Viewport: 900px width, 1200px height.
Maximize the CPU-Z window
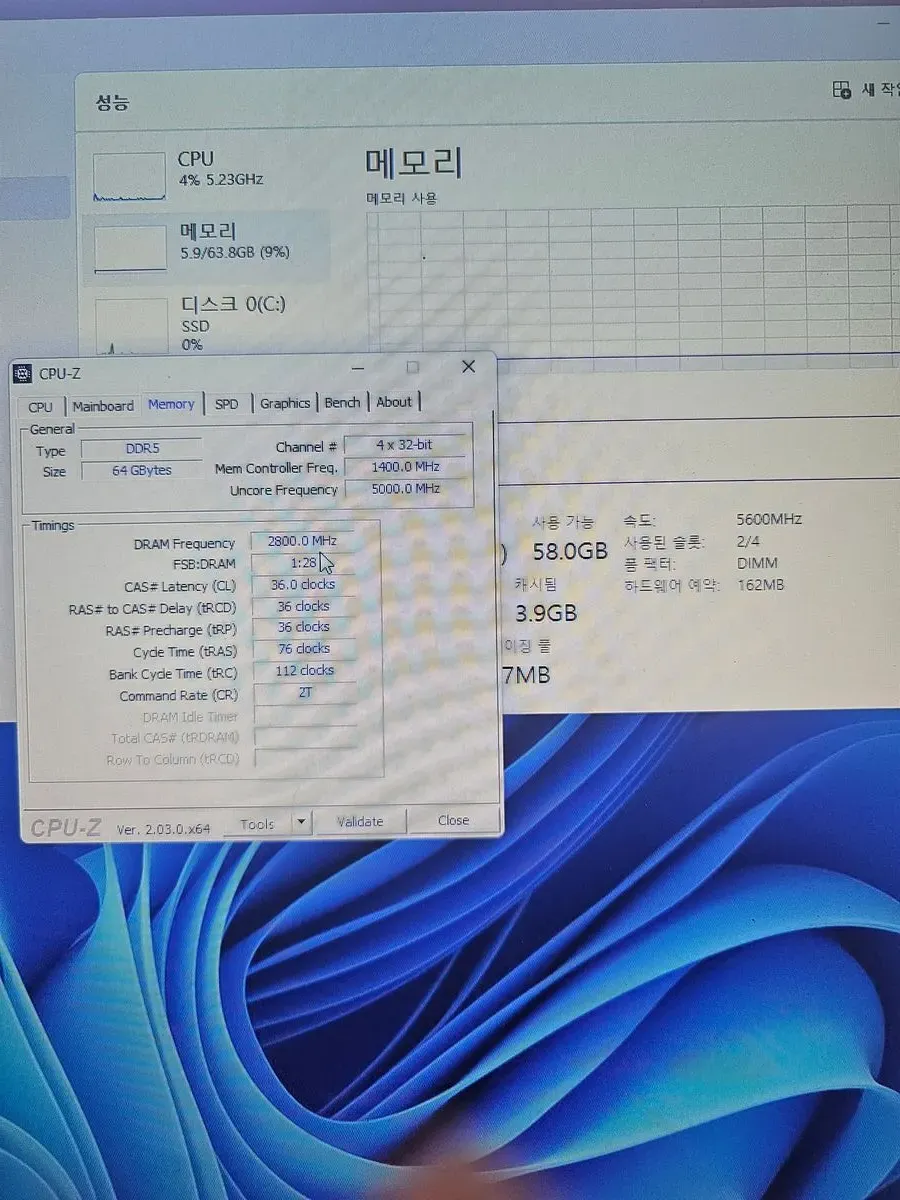tap(412, 367)
